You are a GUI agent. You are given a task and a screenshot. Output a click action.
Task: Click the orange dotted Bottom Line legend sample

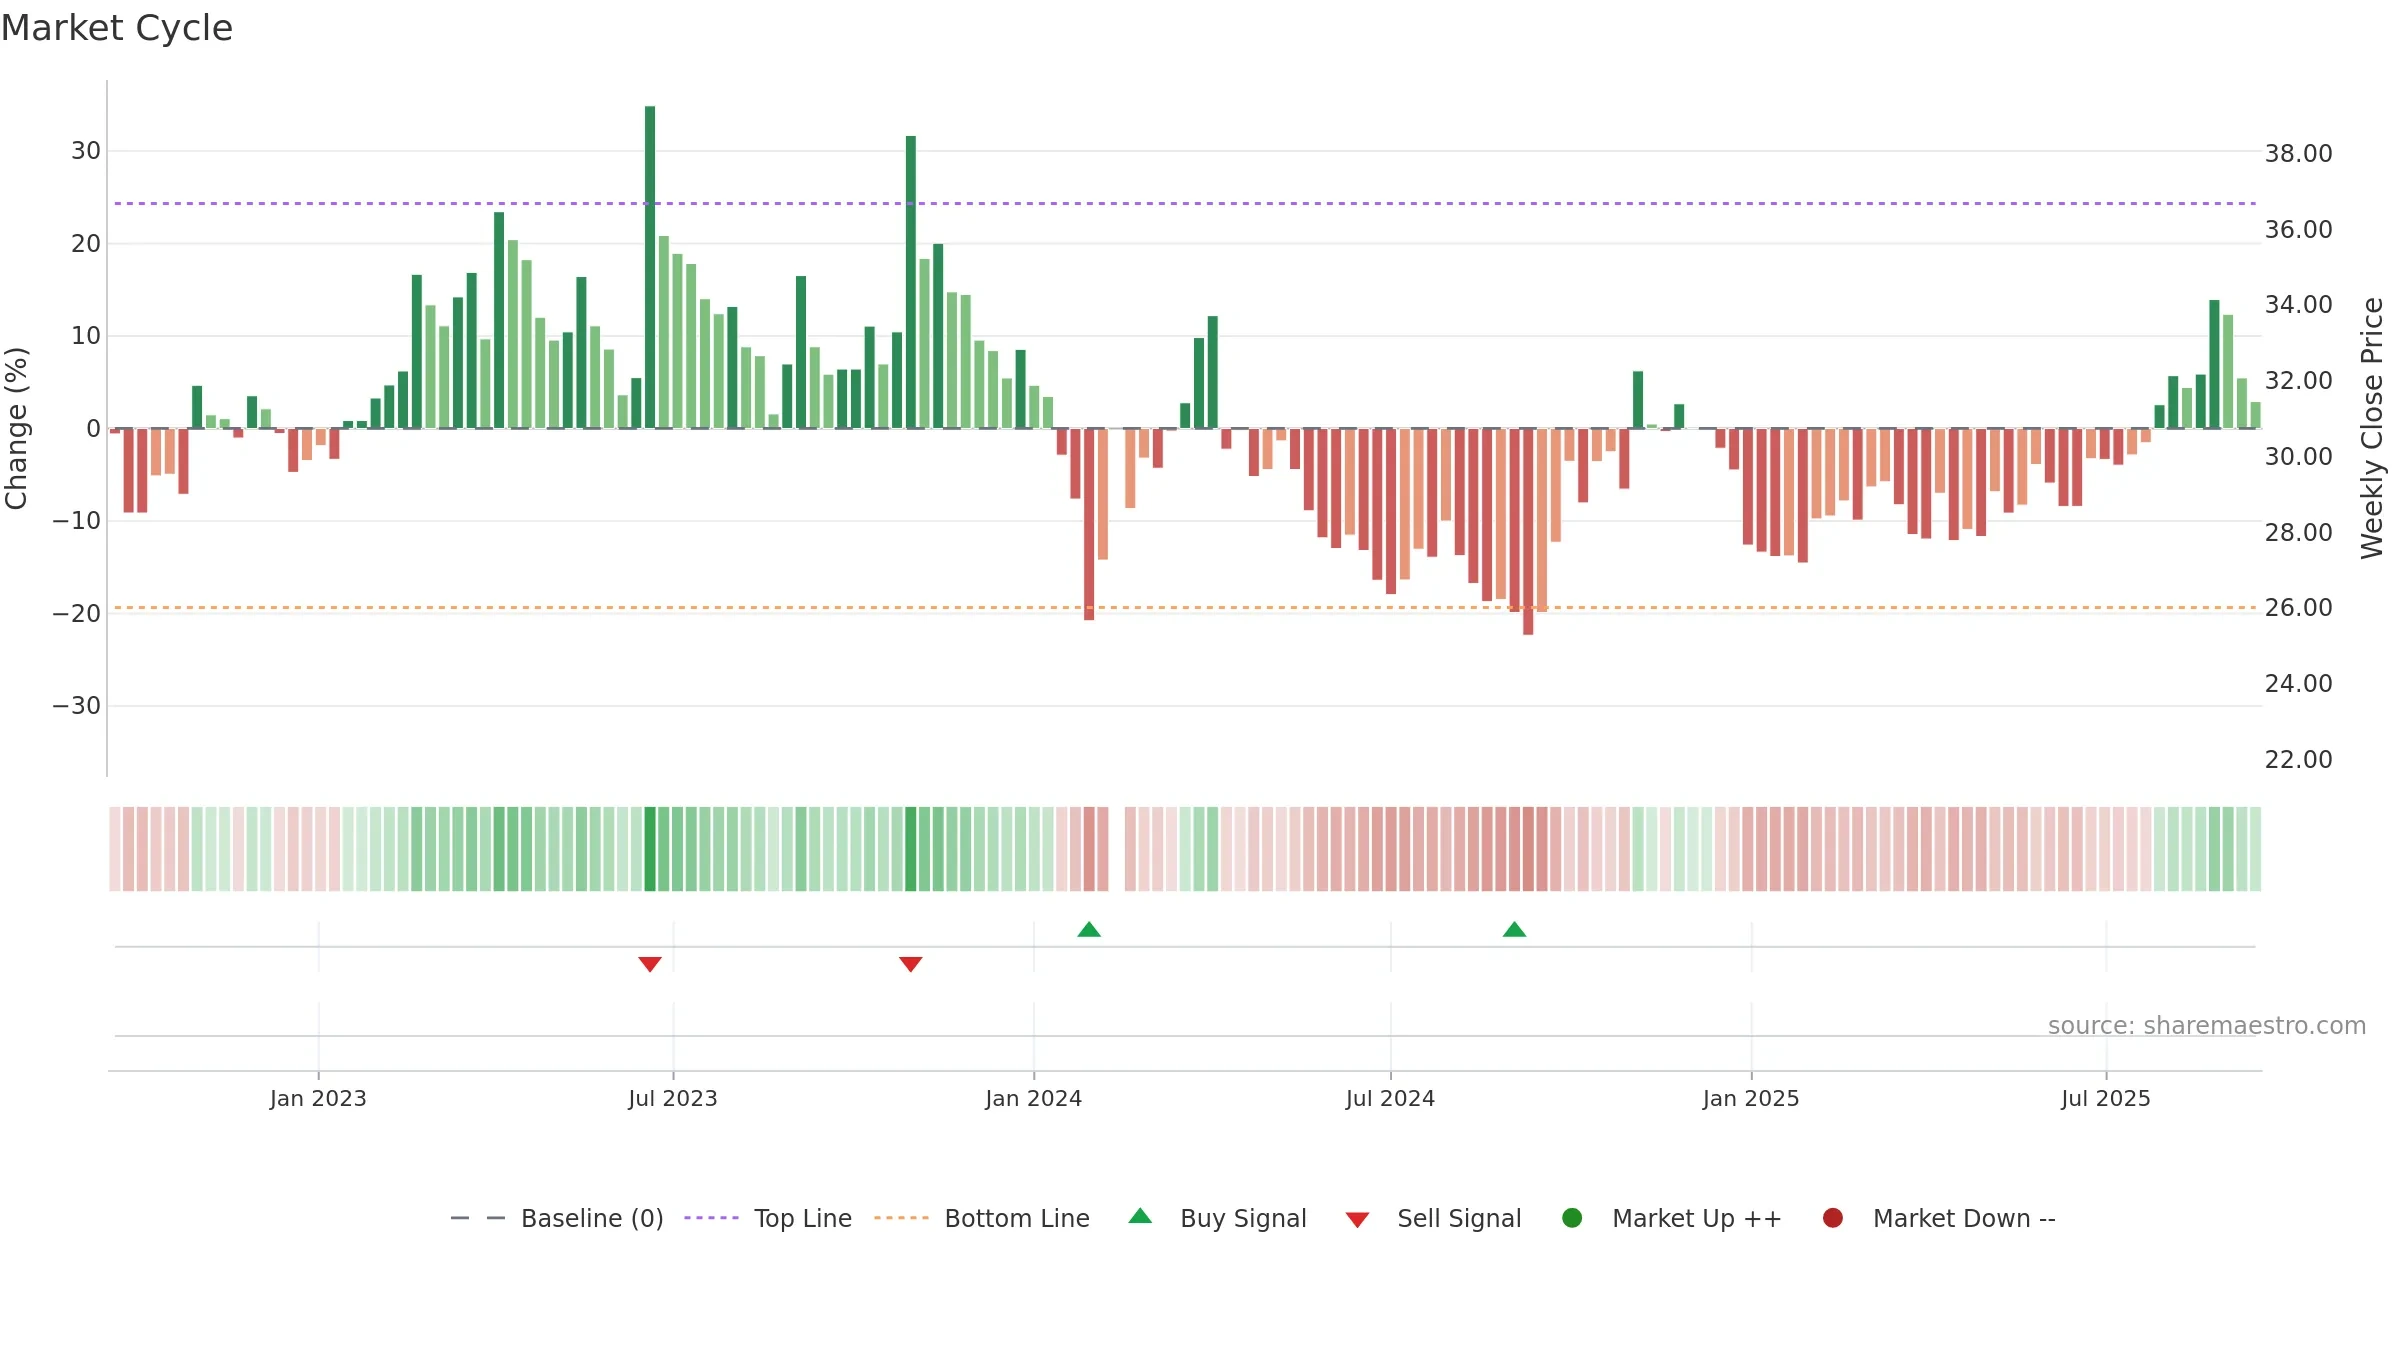click(x=901, y=1218)
